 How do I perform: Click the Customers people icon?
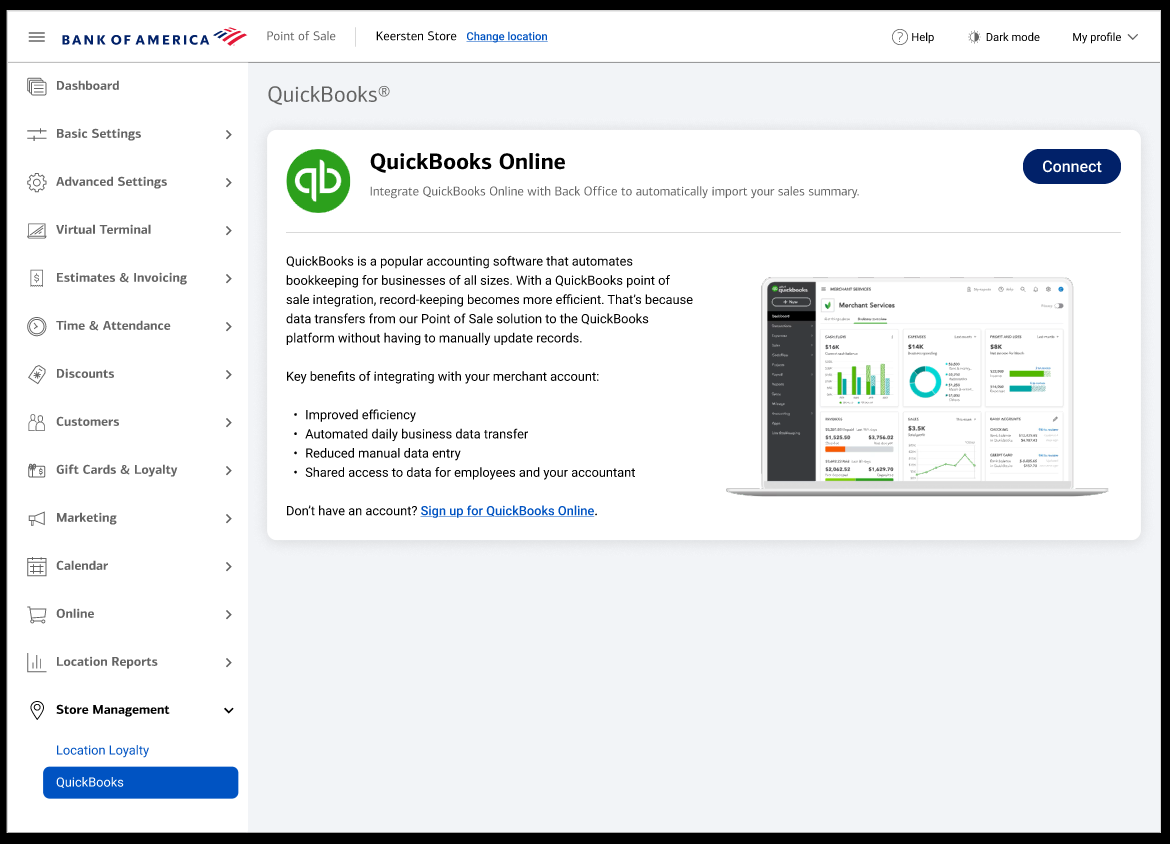pyautogui.click(x=37, y=422)
